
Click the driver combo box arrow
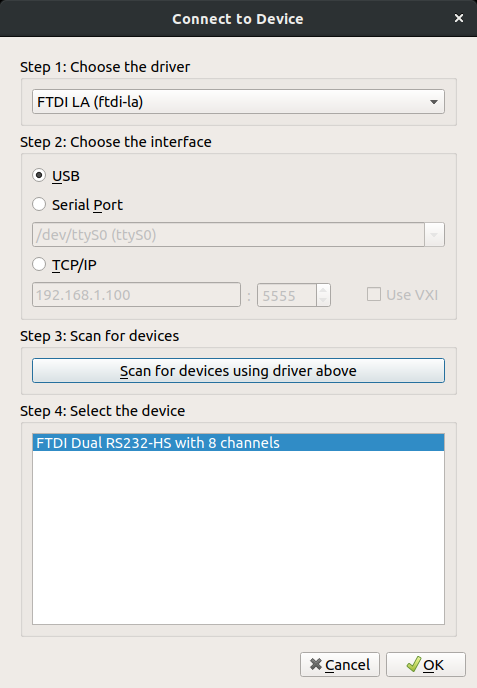[x=434, y=102]
